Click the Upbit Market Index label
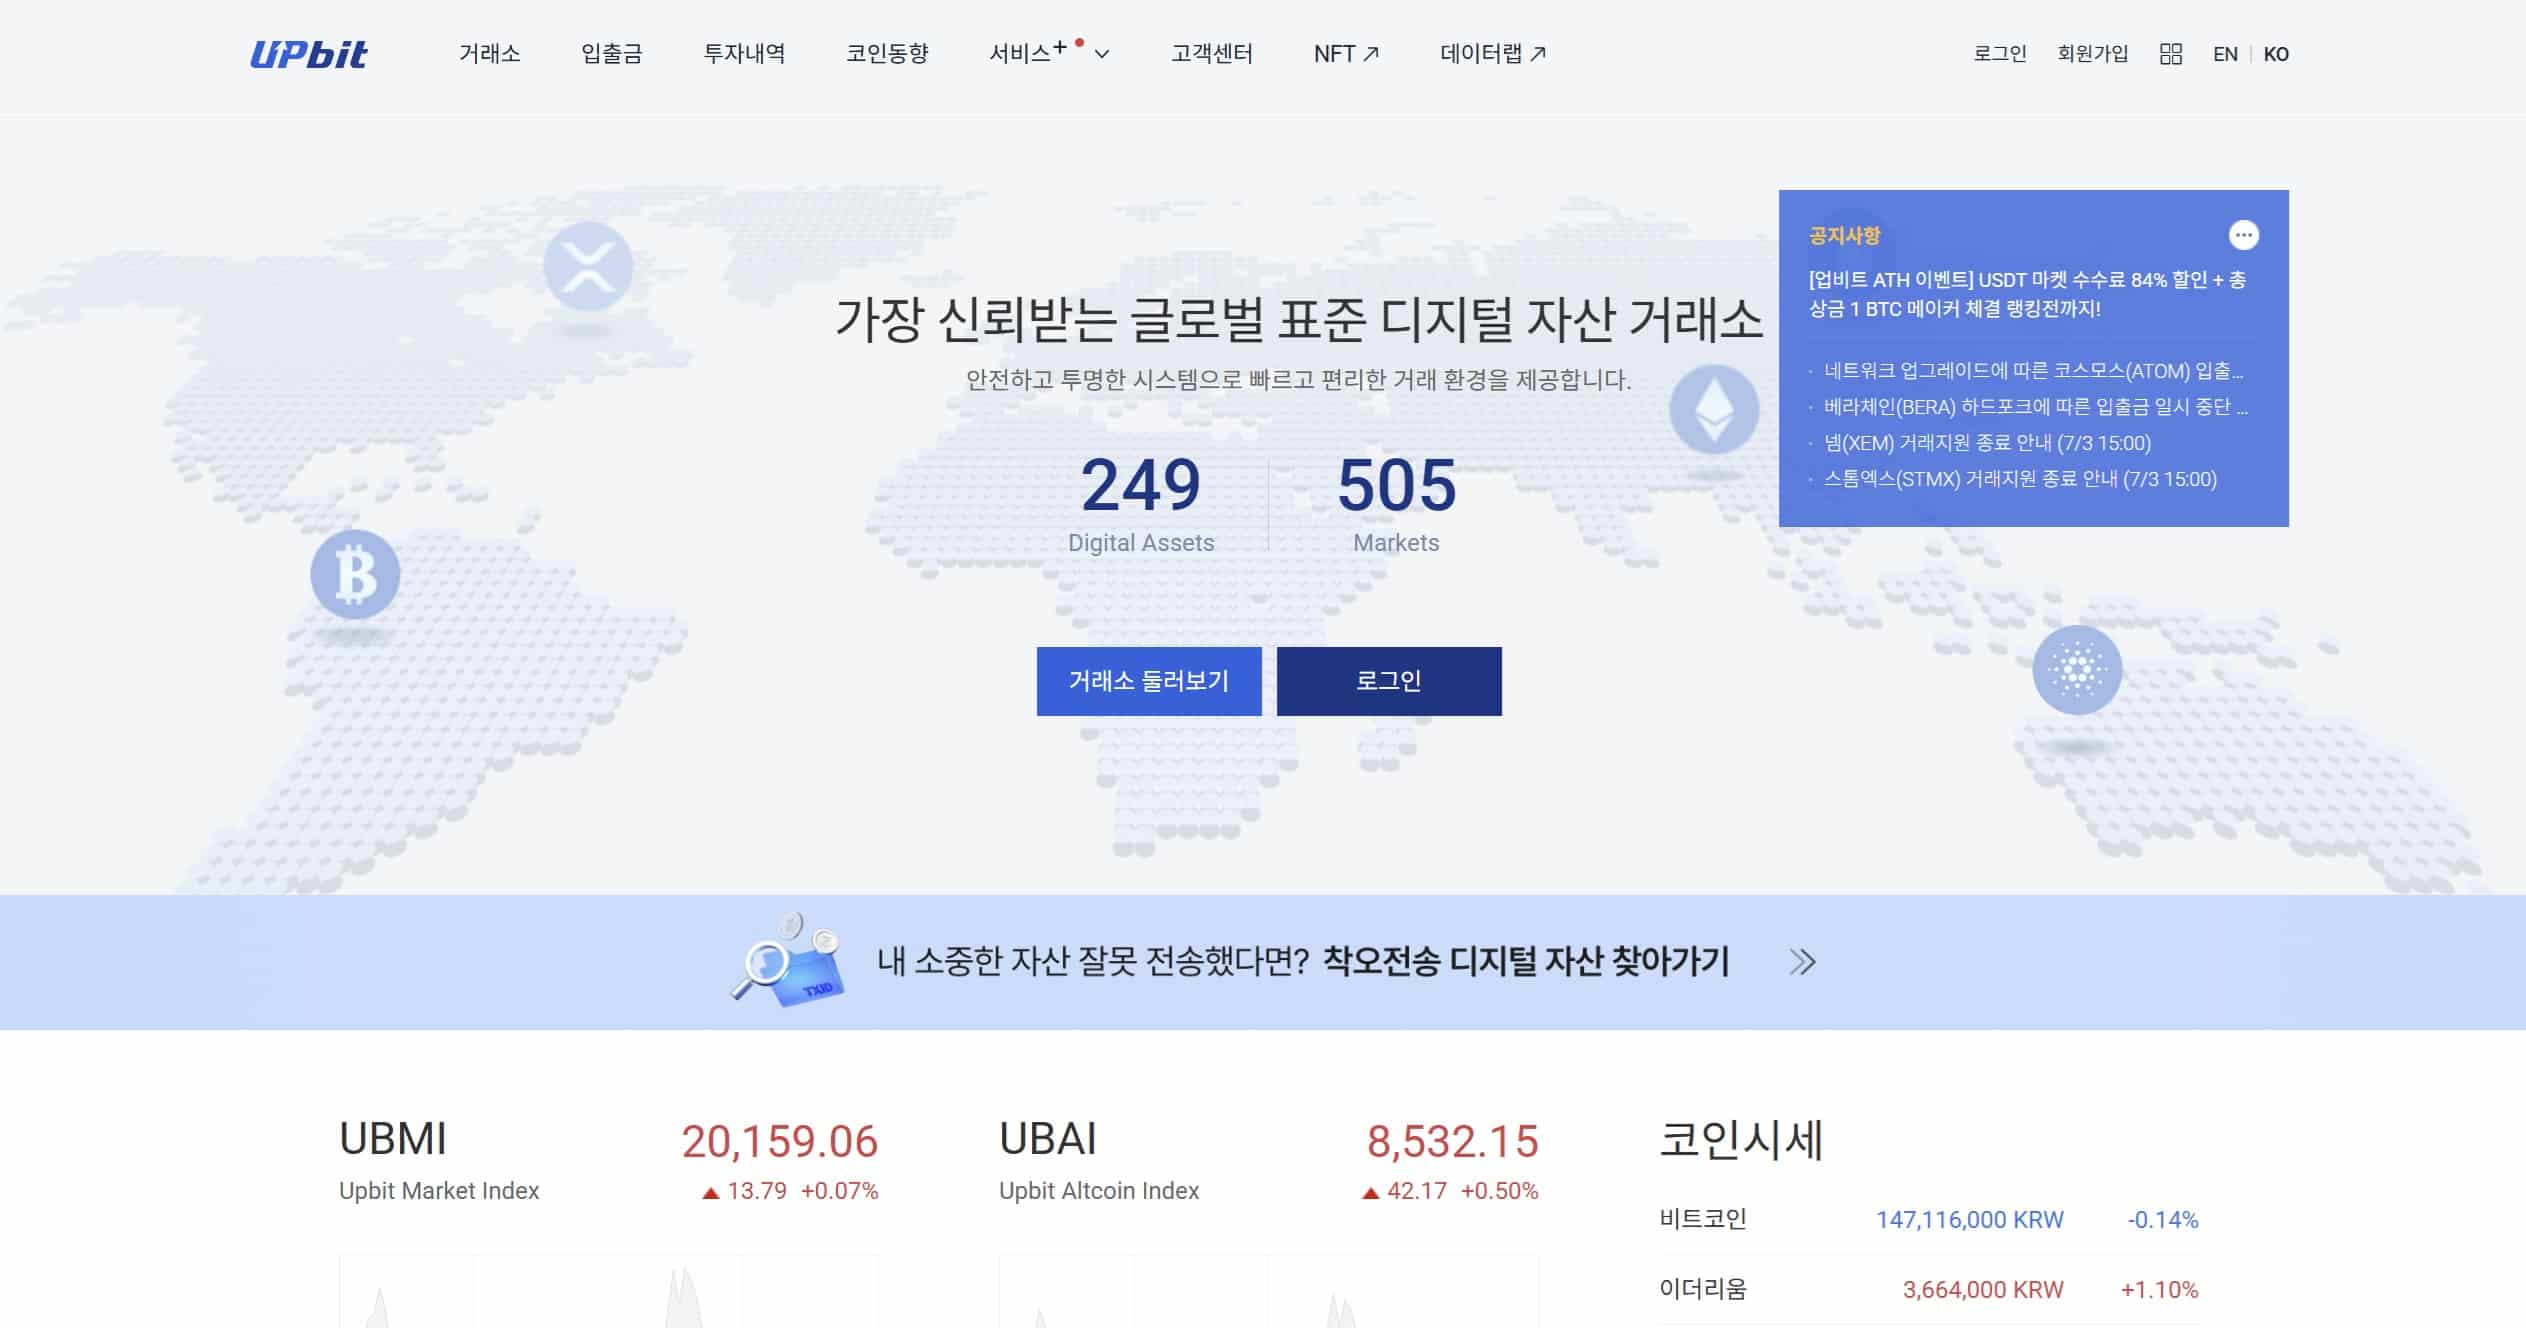Image resolution: width=2526 pixels, height=1328 pixels. pyautogui.click(x=439, y=1191)
